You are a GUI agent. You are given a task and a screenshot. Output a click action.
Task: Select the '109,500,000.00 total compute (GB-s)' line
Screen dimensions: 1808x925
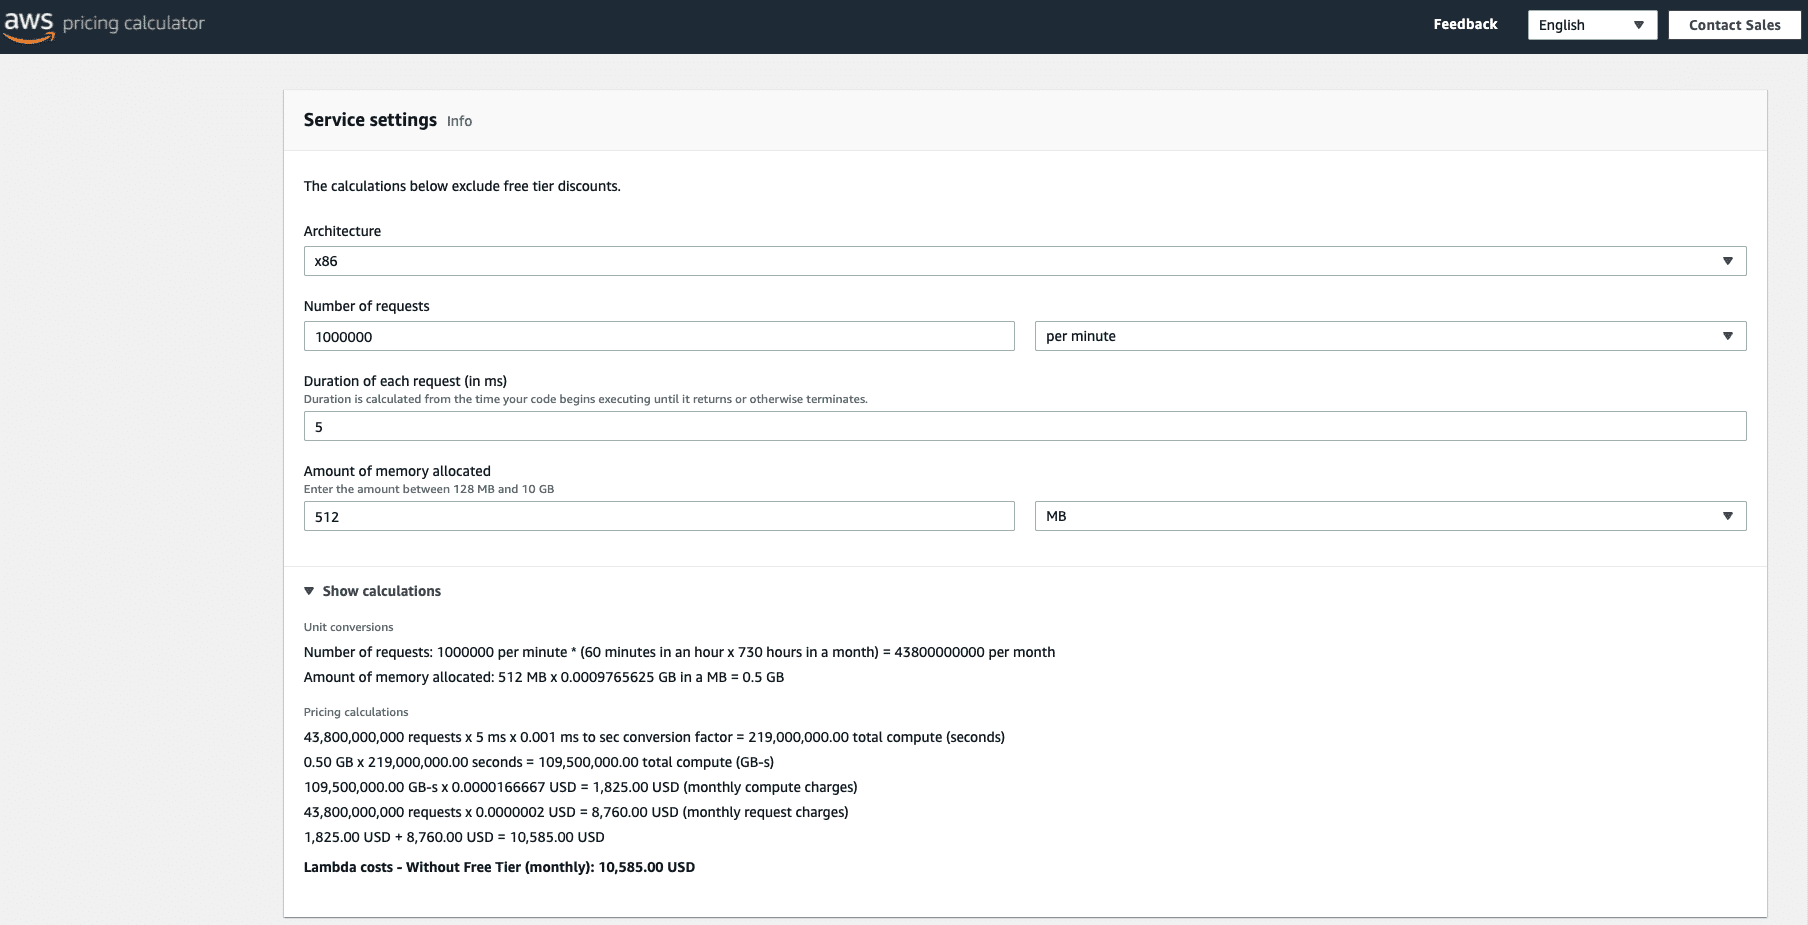[x=539, y=762]
